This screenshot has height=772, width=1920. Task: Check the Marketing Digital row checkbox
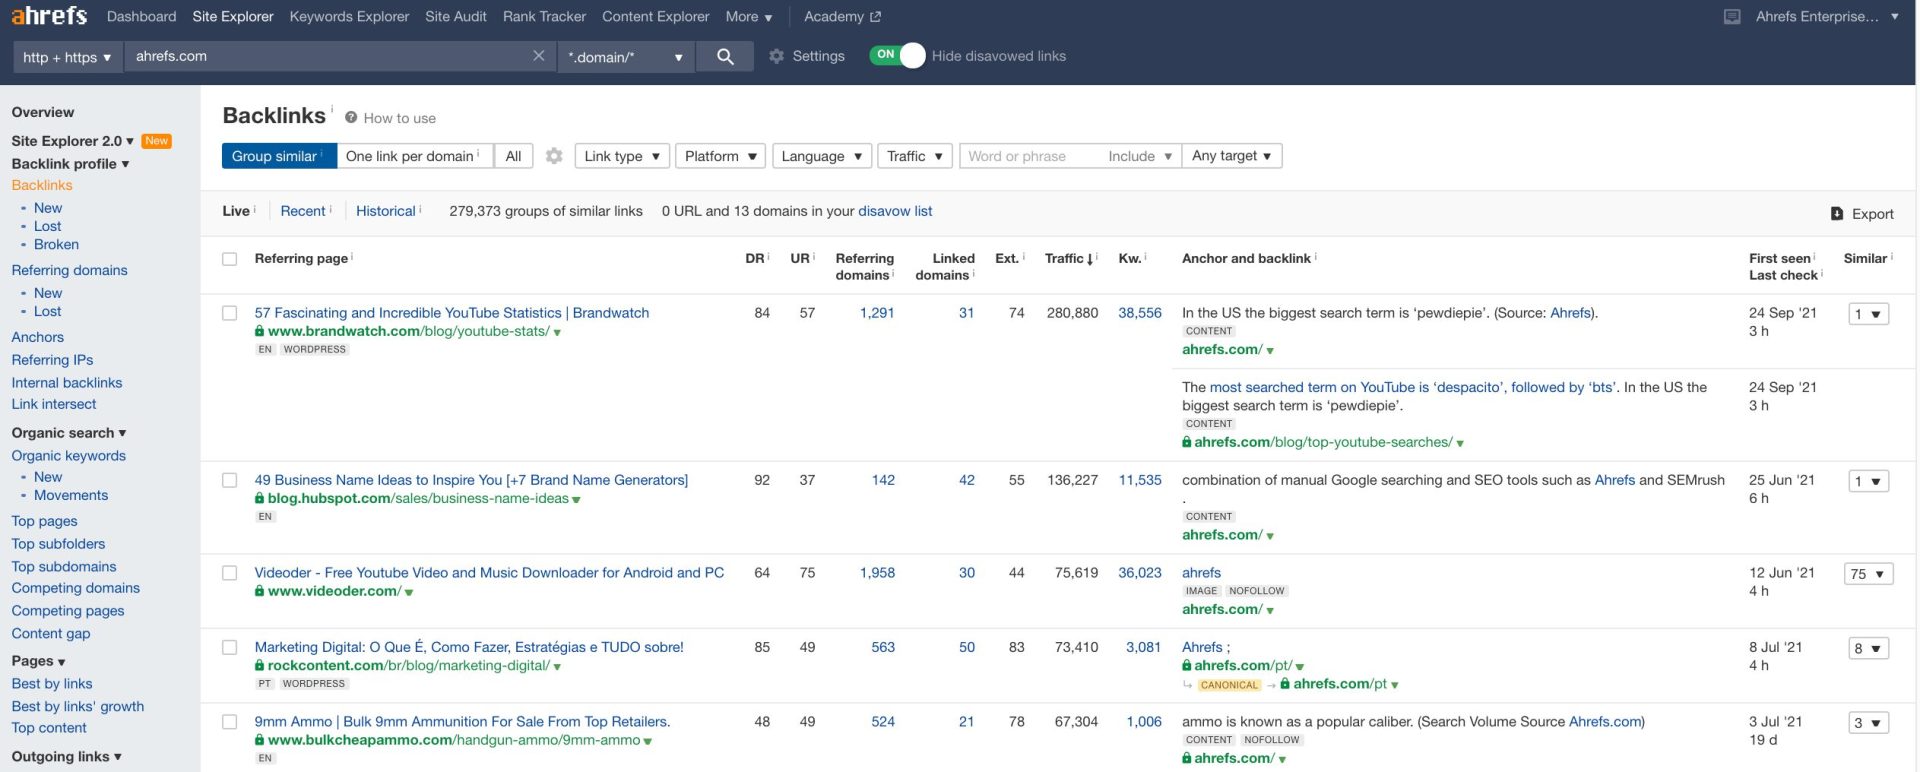(230, 647)
